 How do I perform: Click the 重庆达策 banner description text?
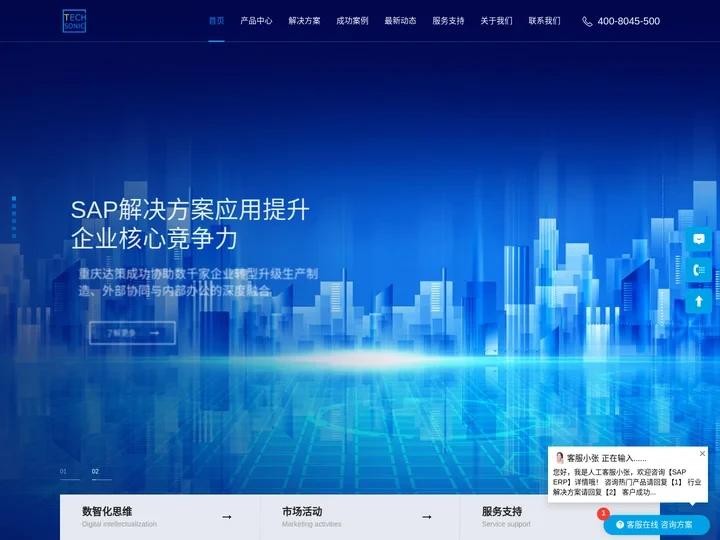click(198, 282)
